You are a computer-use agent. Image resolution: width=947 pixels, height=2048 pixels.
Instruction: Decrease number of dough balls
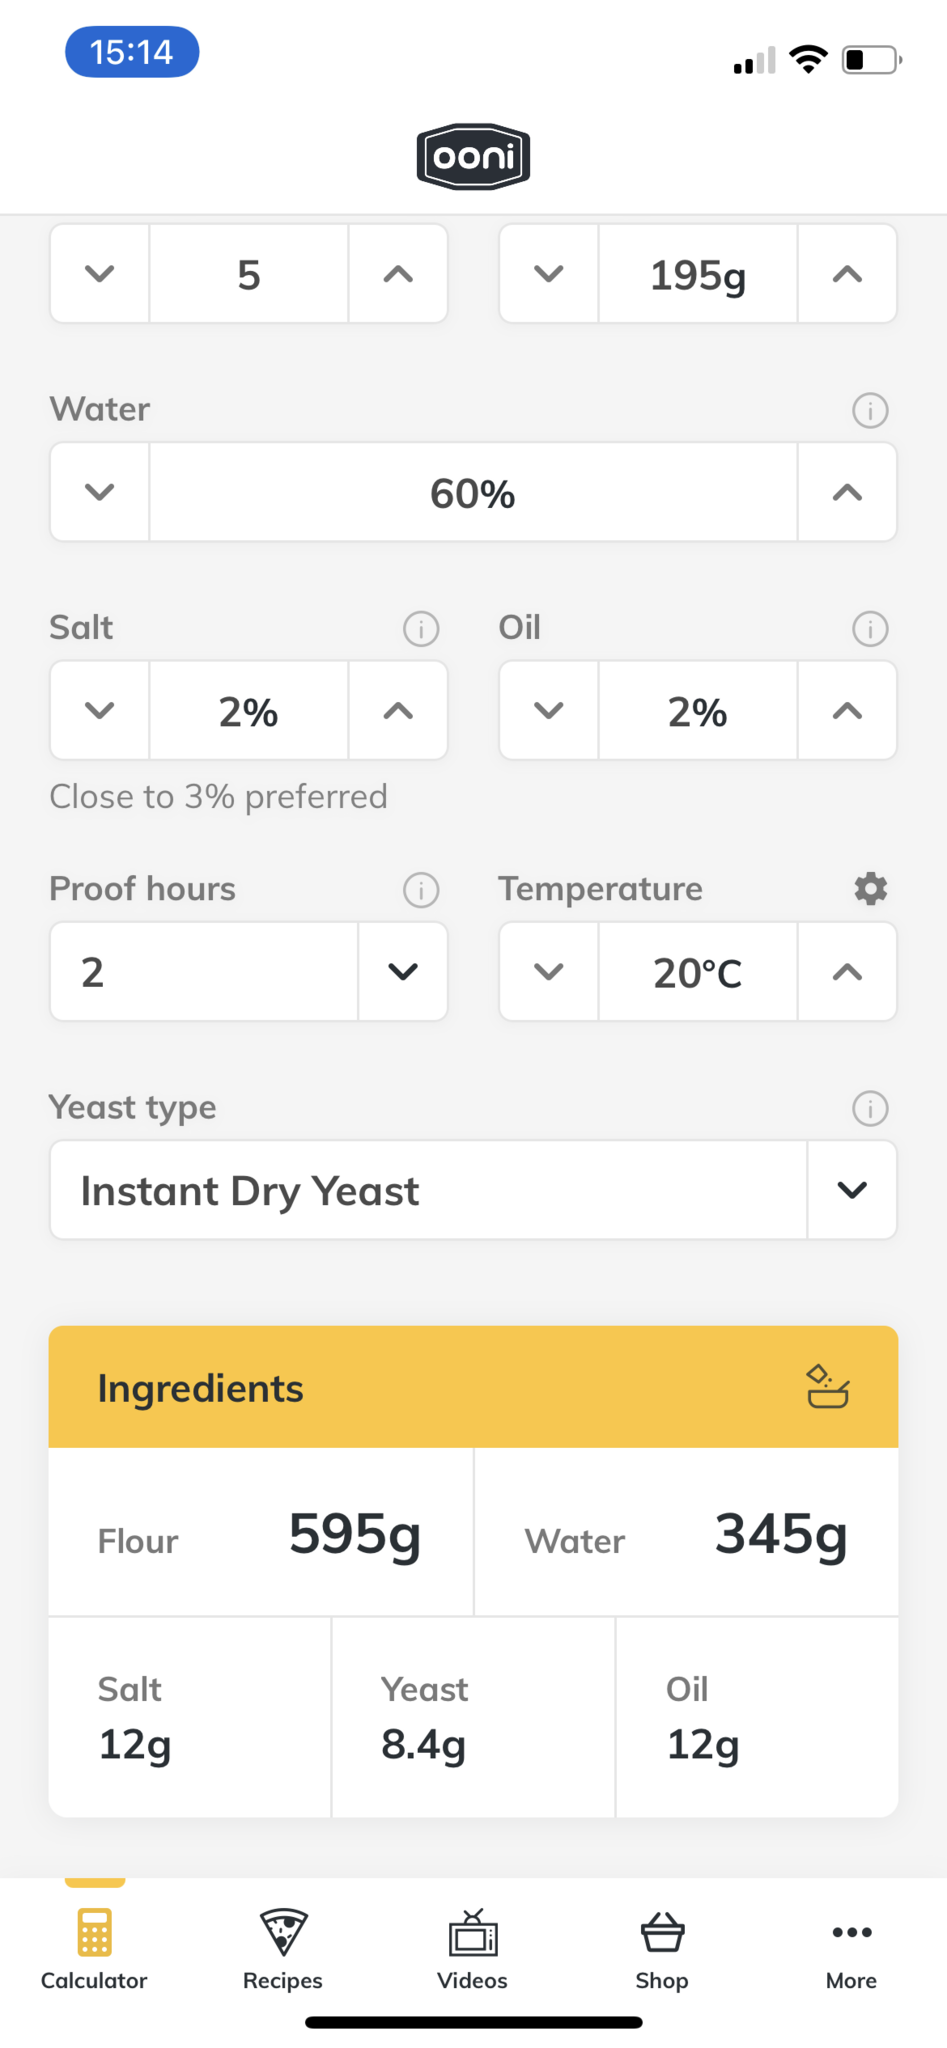(x=100, y=274)
